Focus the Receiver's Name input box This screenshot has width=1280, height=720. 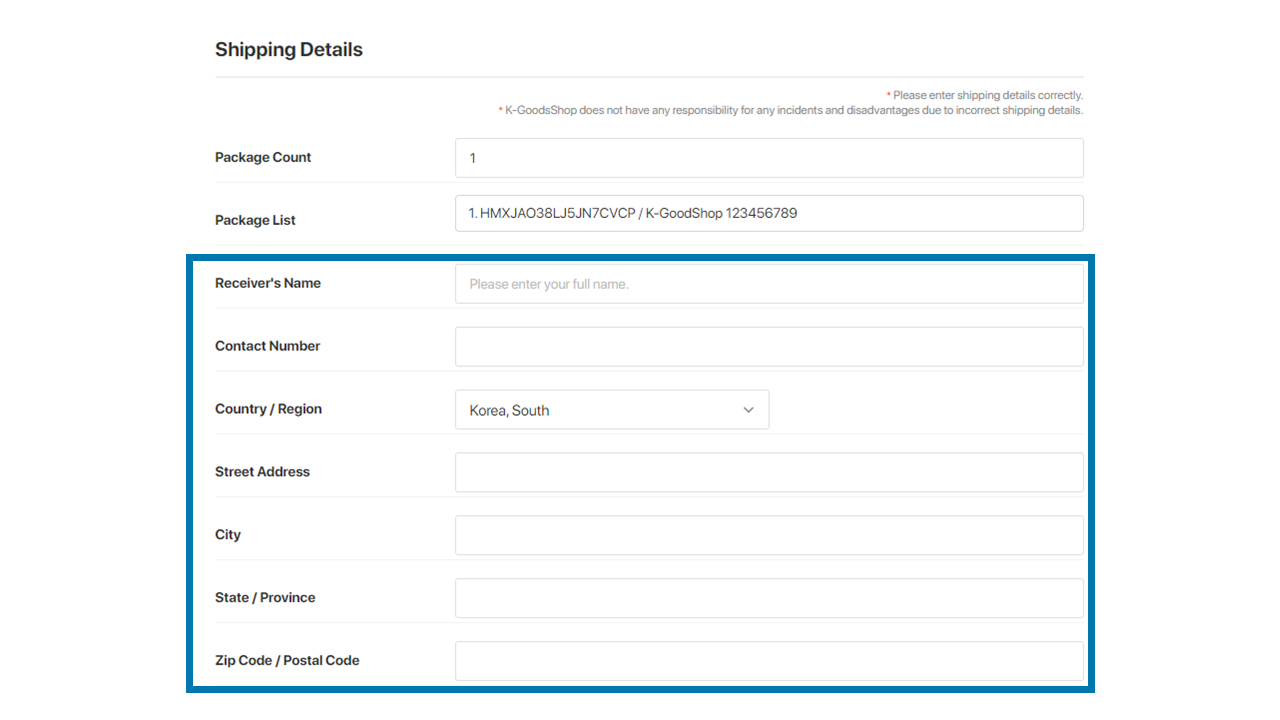pos(768,284)
